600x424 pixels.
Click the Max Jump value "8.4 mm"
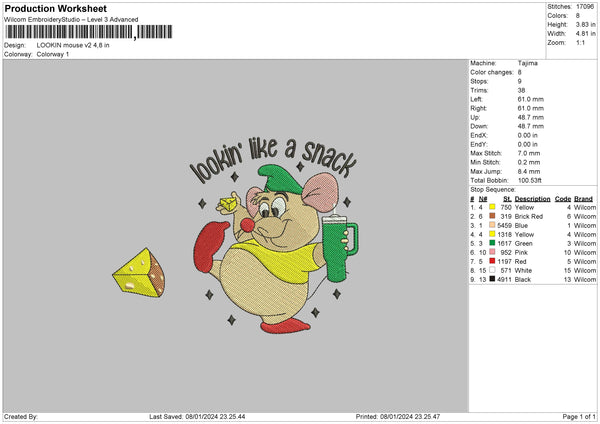click(529, 171)
